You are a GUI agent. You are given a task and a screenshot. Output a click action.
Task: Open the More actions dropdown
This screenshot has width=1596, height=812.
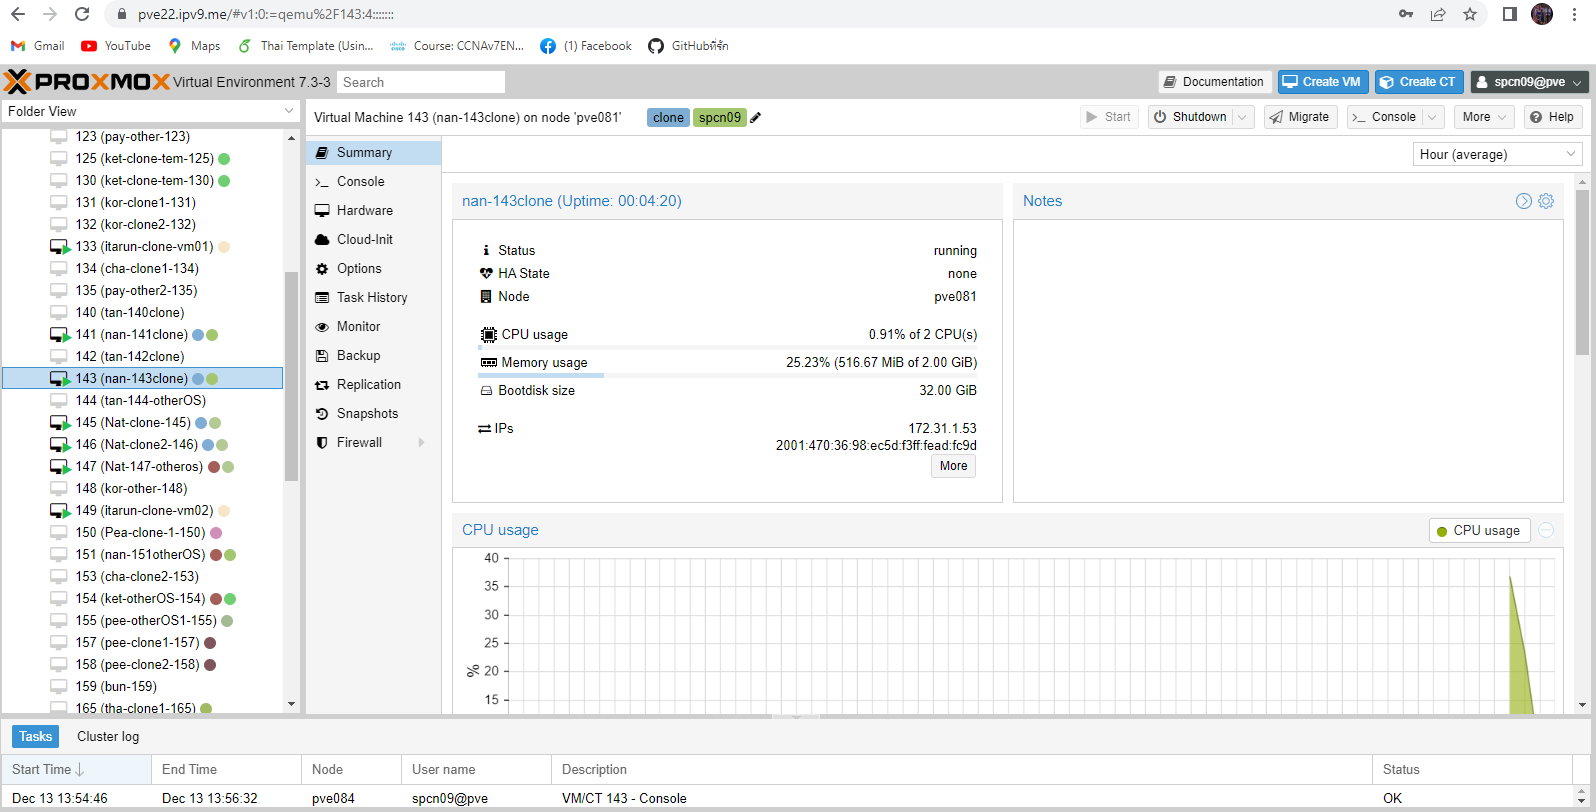(x=1484, y=117)
